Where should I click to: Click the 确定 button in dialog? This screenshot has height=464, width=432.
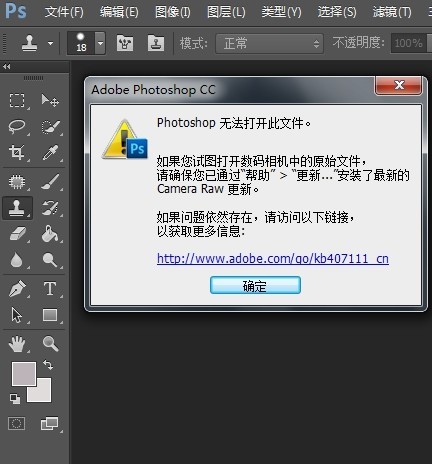pos(255,285)
